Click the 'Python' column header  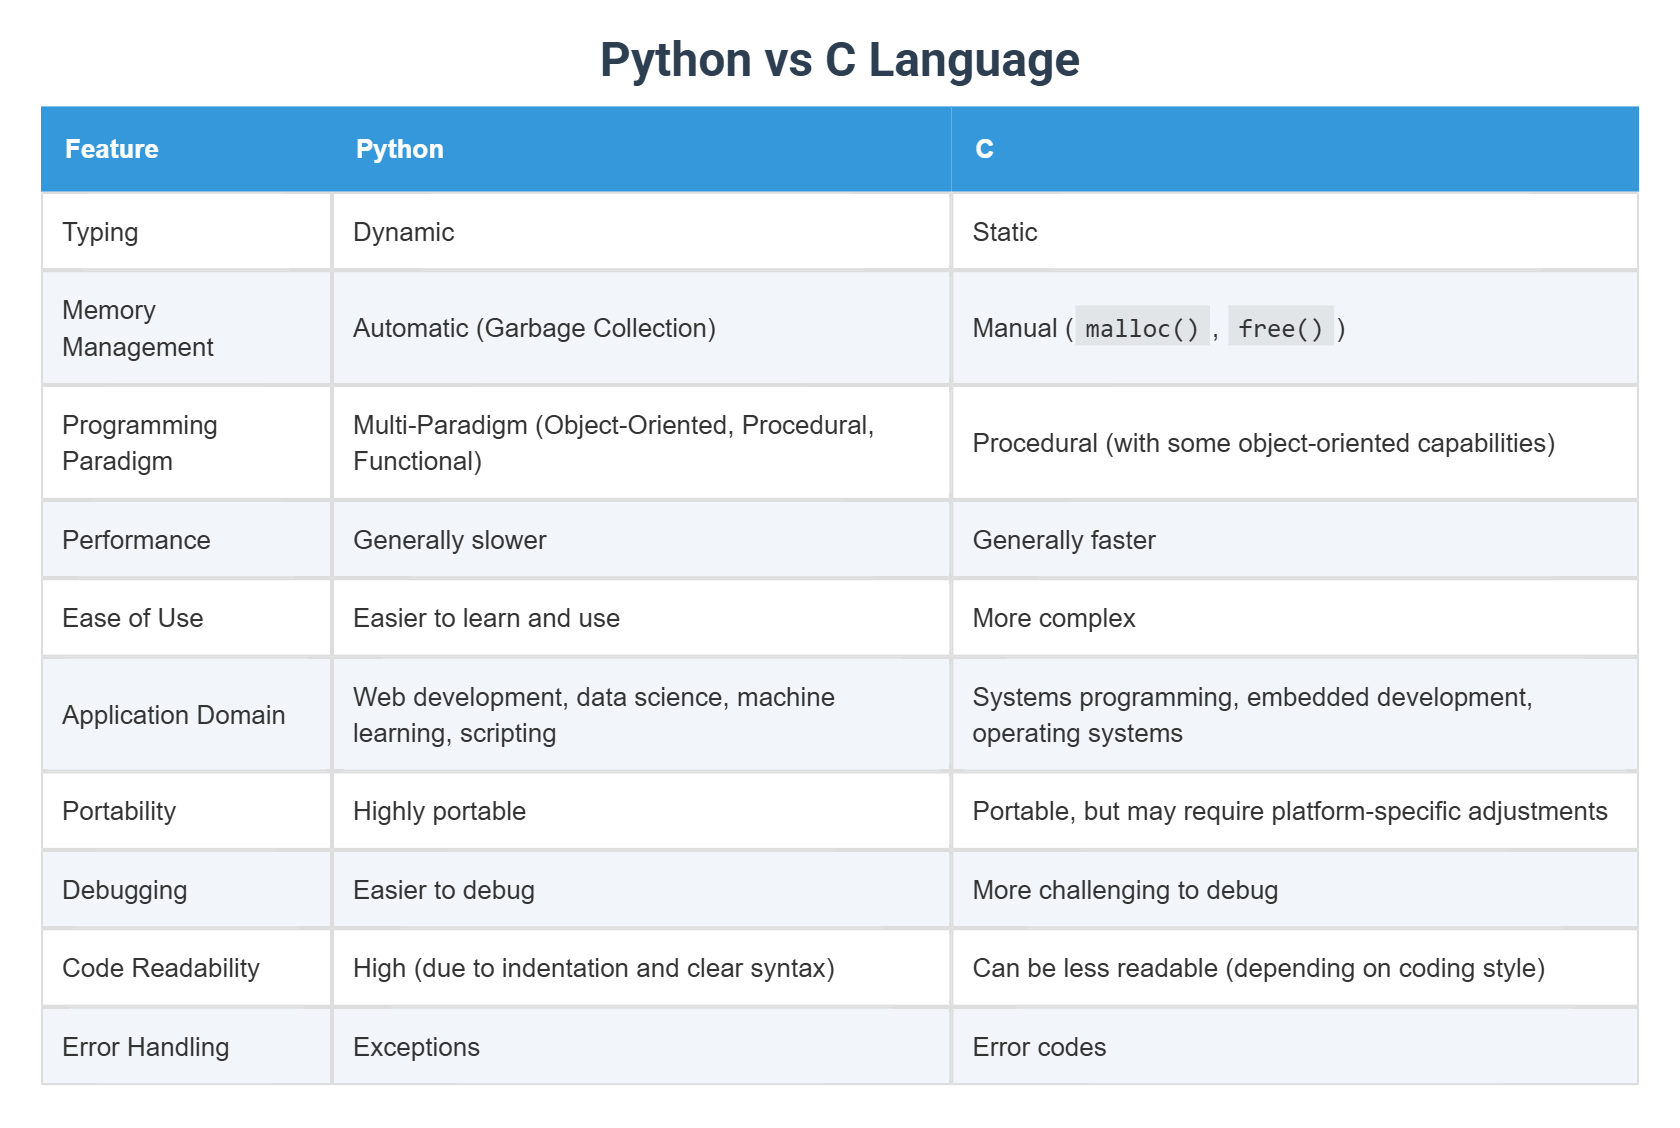[x=641, y=149]
